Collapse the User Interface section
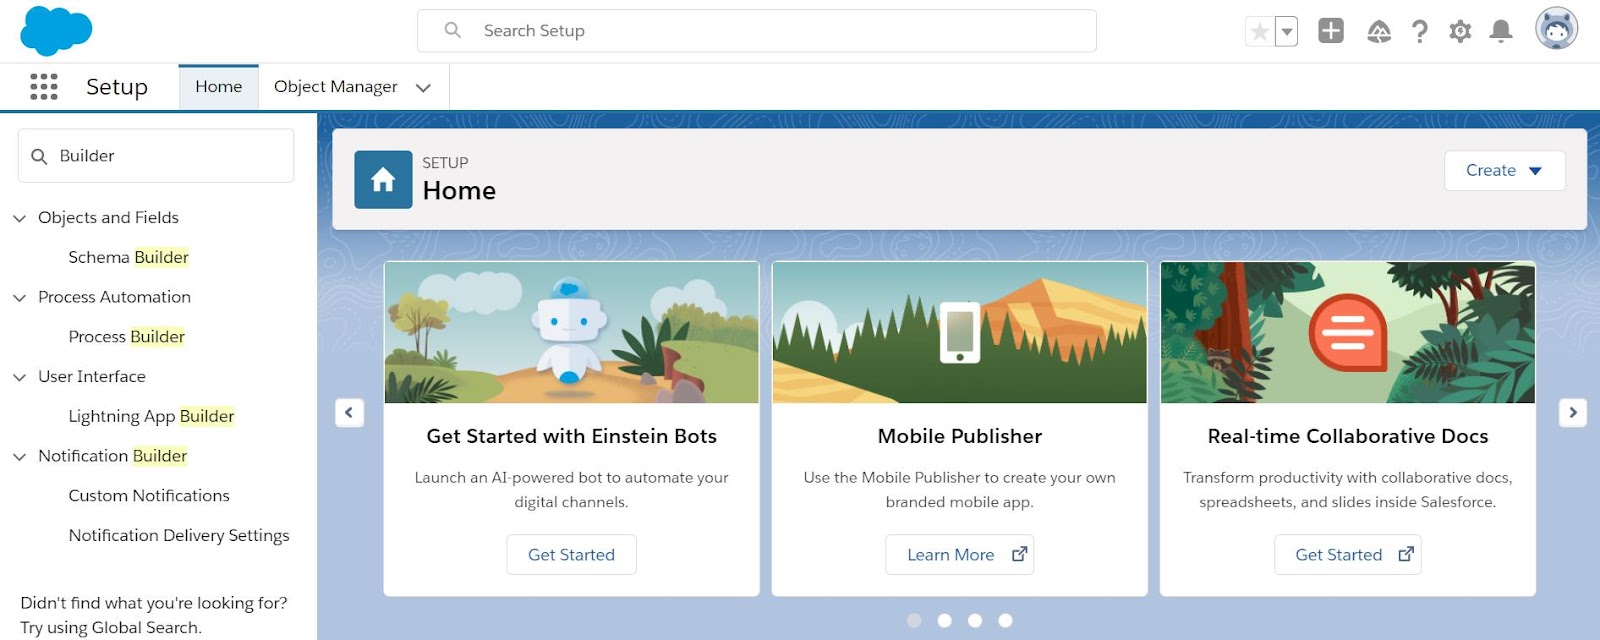The height and width of the screenshot is (640, 1600). coord(19,377)
